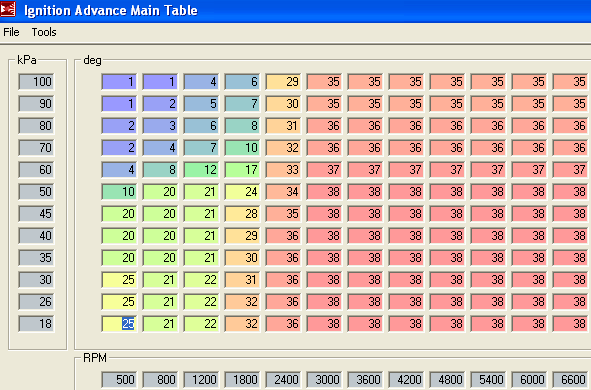The width and height of the screenshot is (591, 390).
Task: Select advance cell 10 in the 50 kPa row
Action: pyautogui.click(x=119, y=191)
